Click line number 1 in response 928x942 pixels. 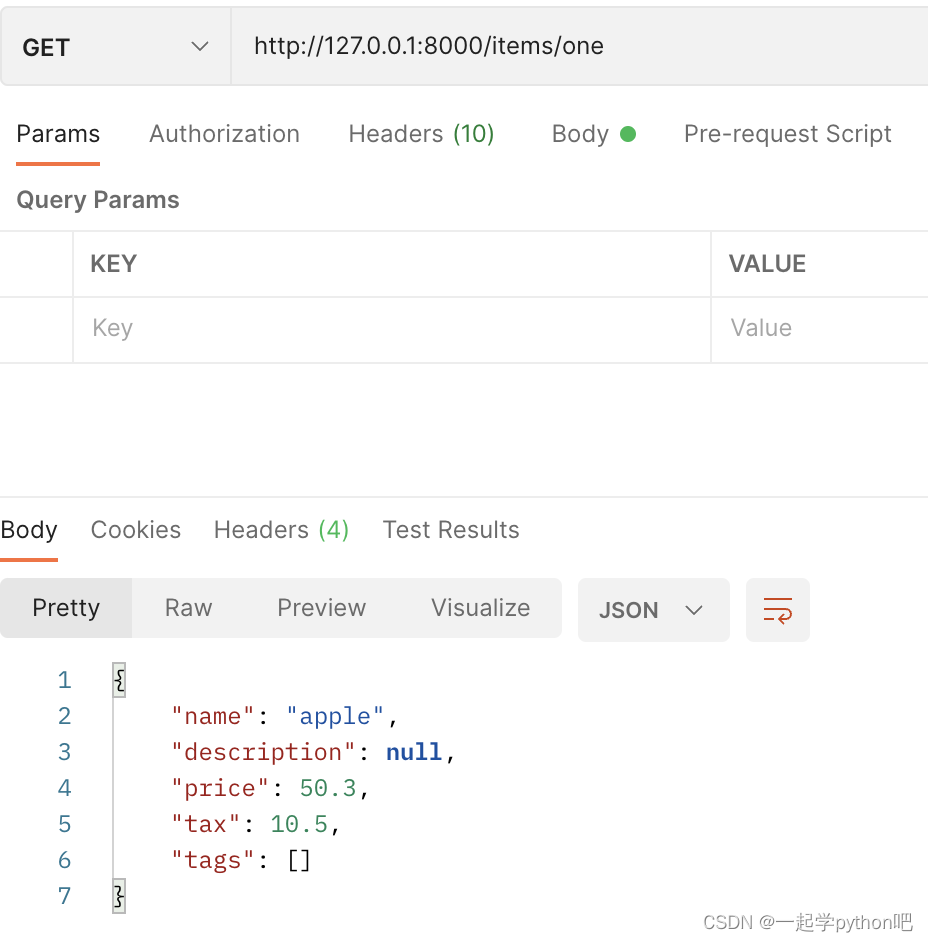point(64,681)
